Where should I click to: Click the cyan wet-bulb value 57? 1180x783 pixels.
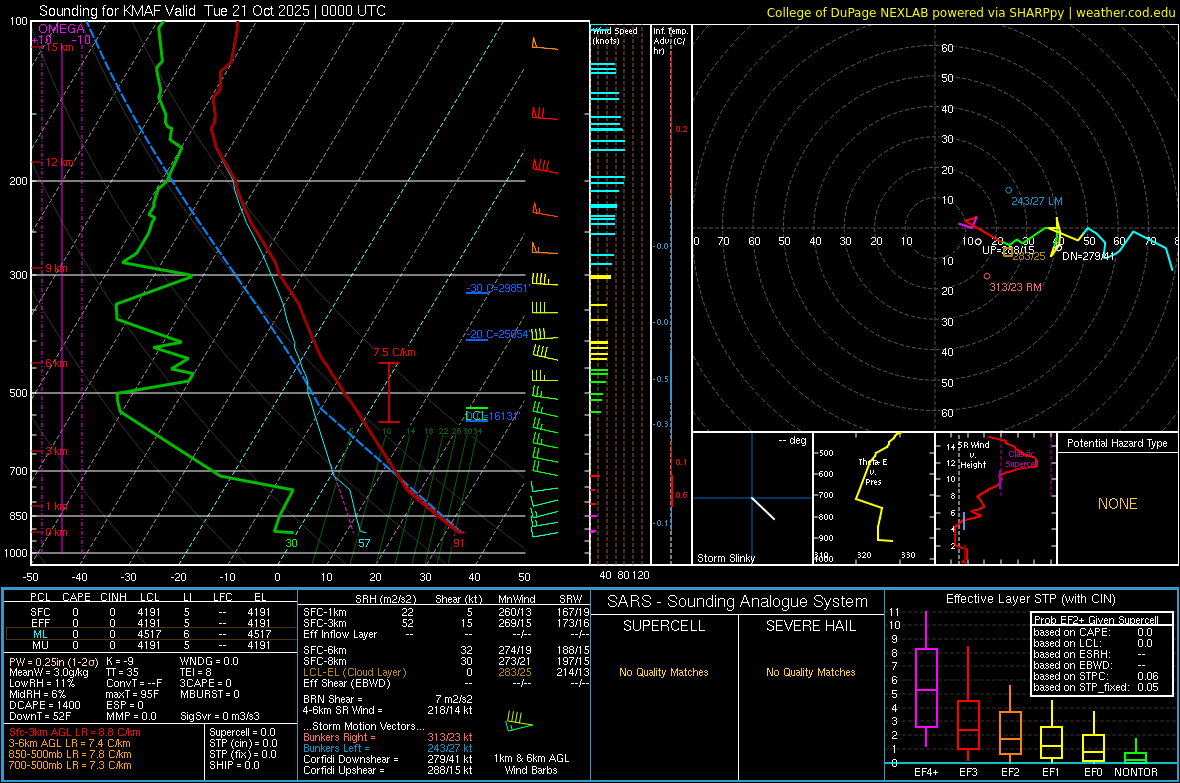(364, 543)
